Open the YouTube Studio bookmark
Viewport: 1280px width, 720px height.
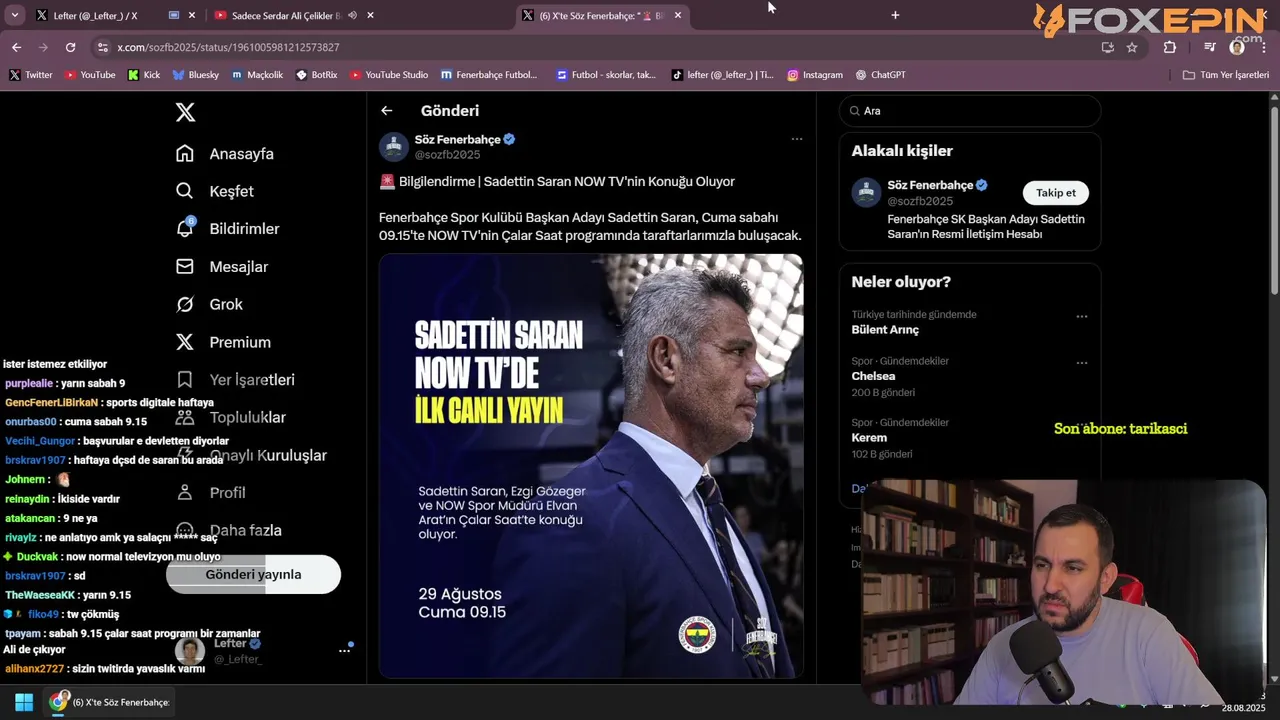tap(389, 75)
